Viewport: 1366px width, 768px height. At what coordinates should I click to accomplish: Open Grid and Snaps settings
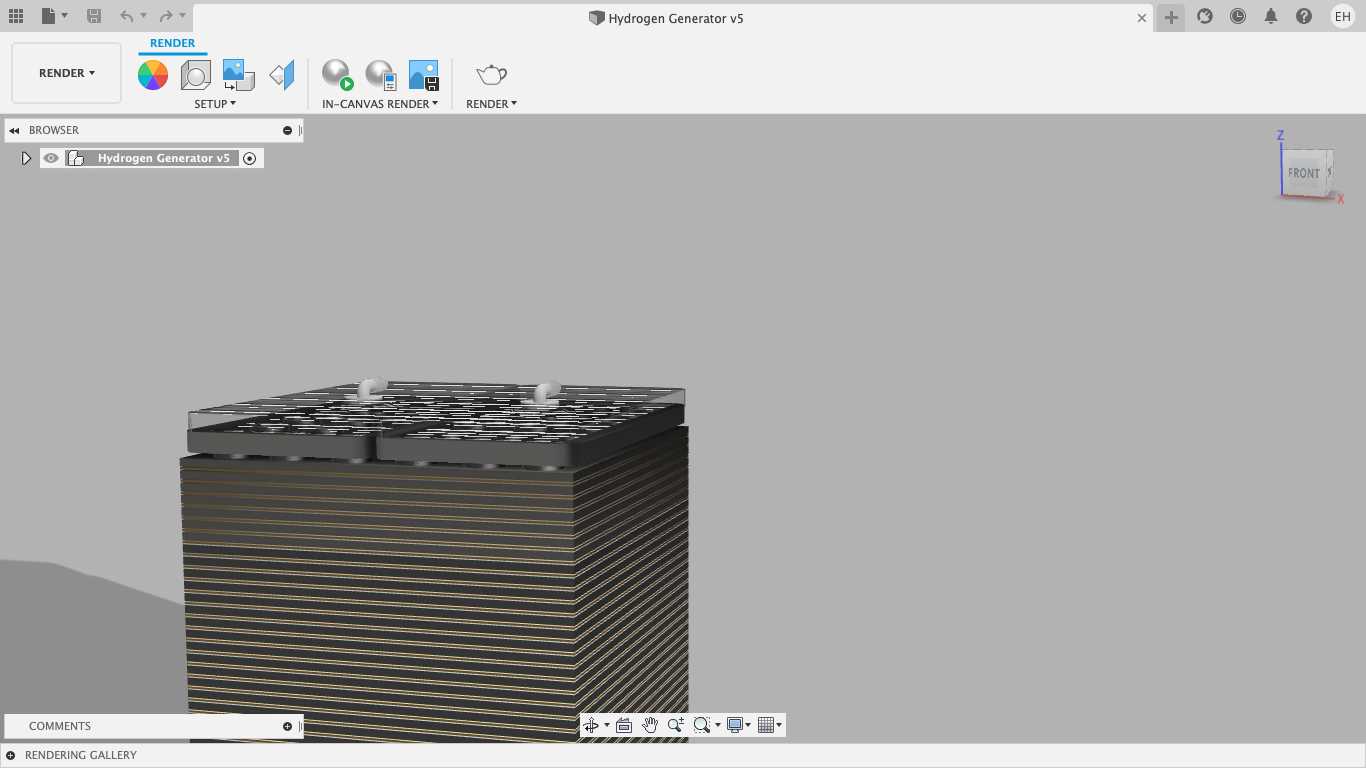coord(766,725)
